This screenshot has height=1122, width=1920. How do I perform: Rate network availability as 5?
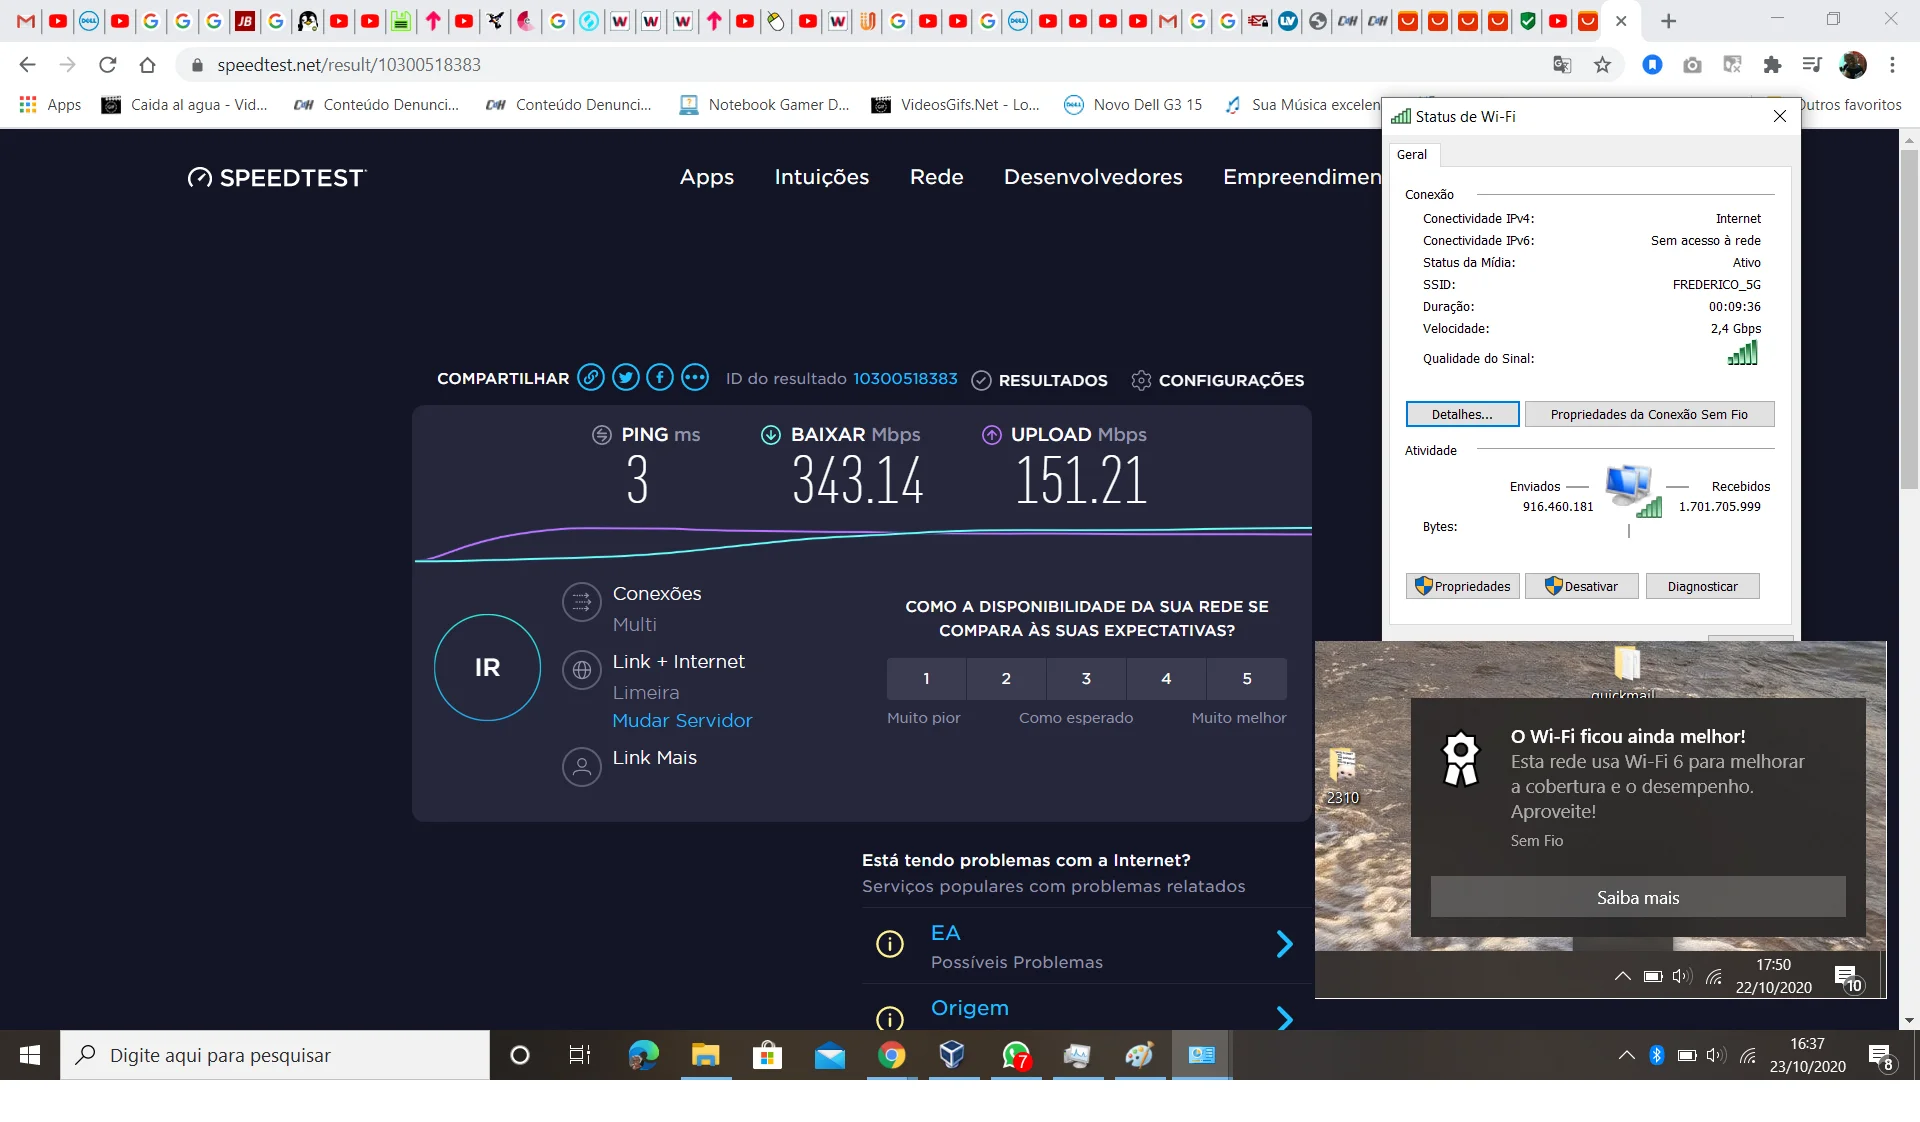coord(1246,678)
